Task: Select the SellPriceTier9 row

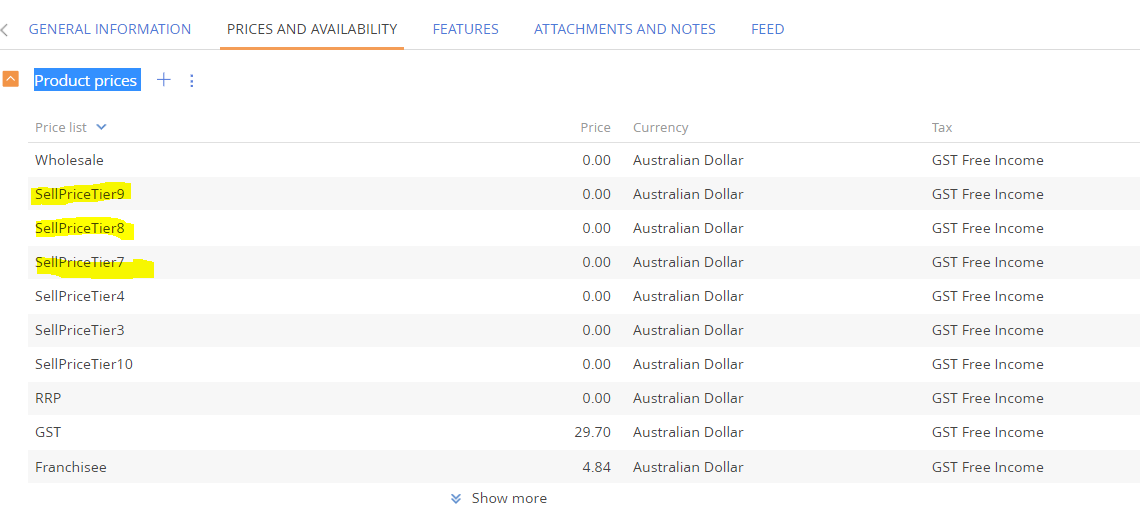Action: pyautogui.click(x=584, y=194)
